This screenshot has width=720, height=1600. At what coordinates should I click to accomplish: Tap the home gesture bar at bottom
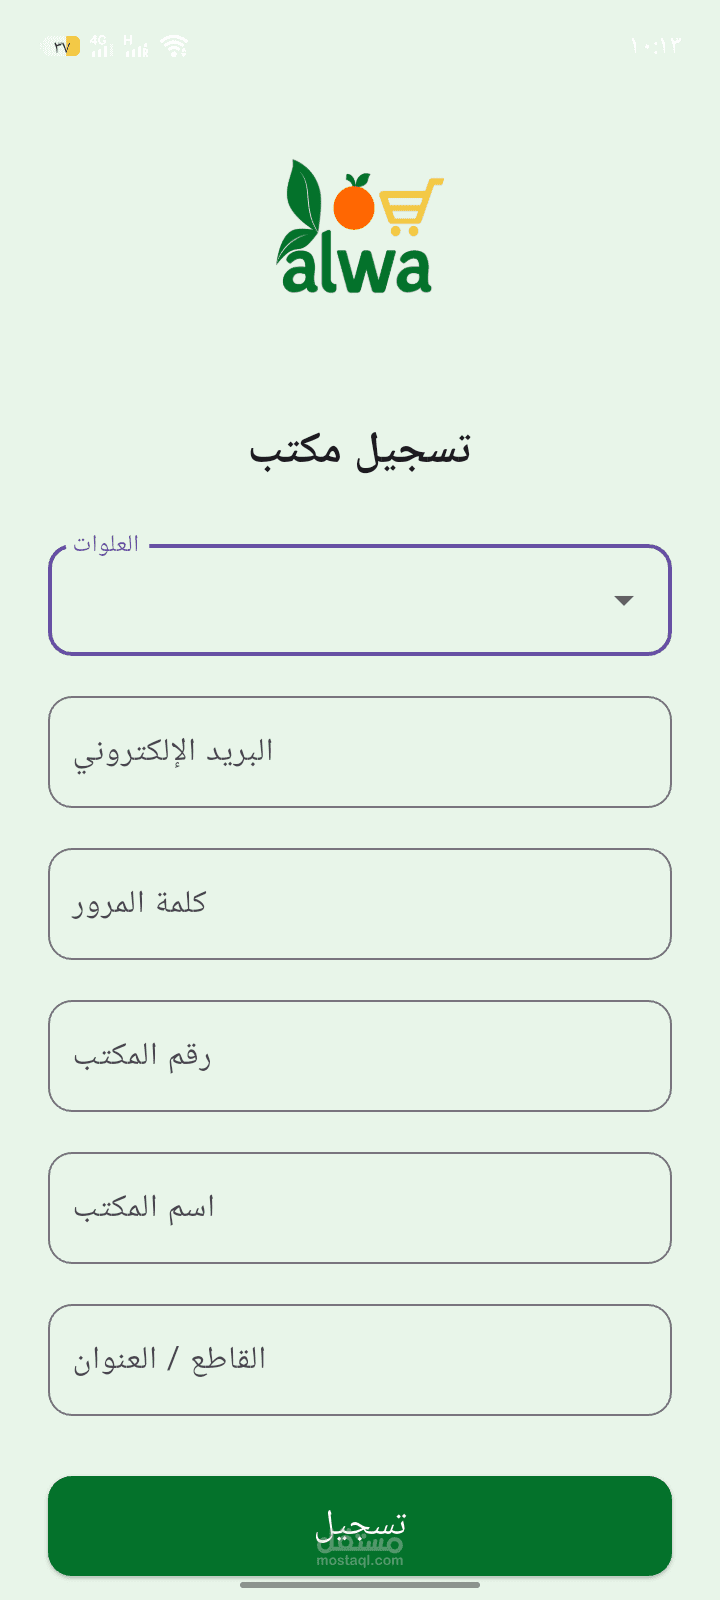point(360,1585)
